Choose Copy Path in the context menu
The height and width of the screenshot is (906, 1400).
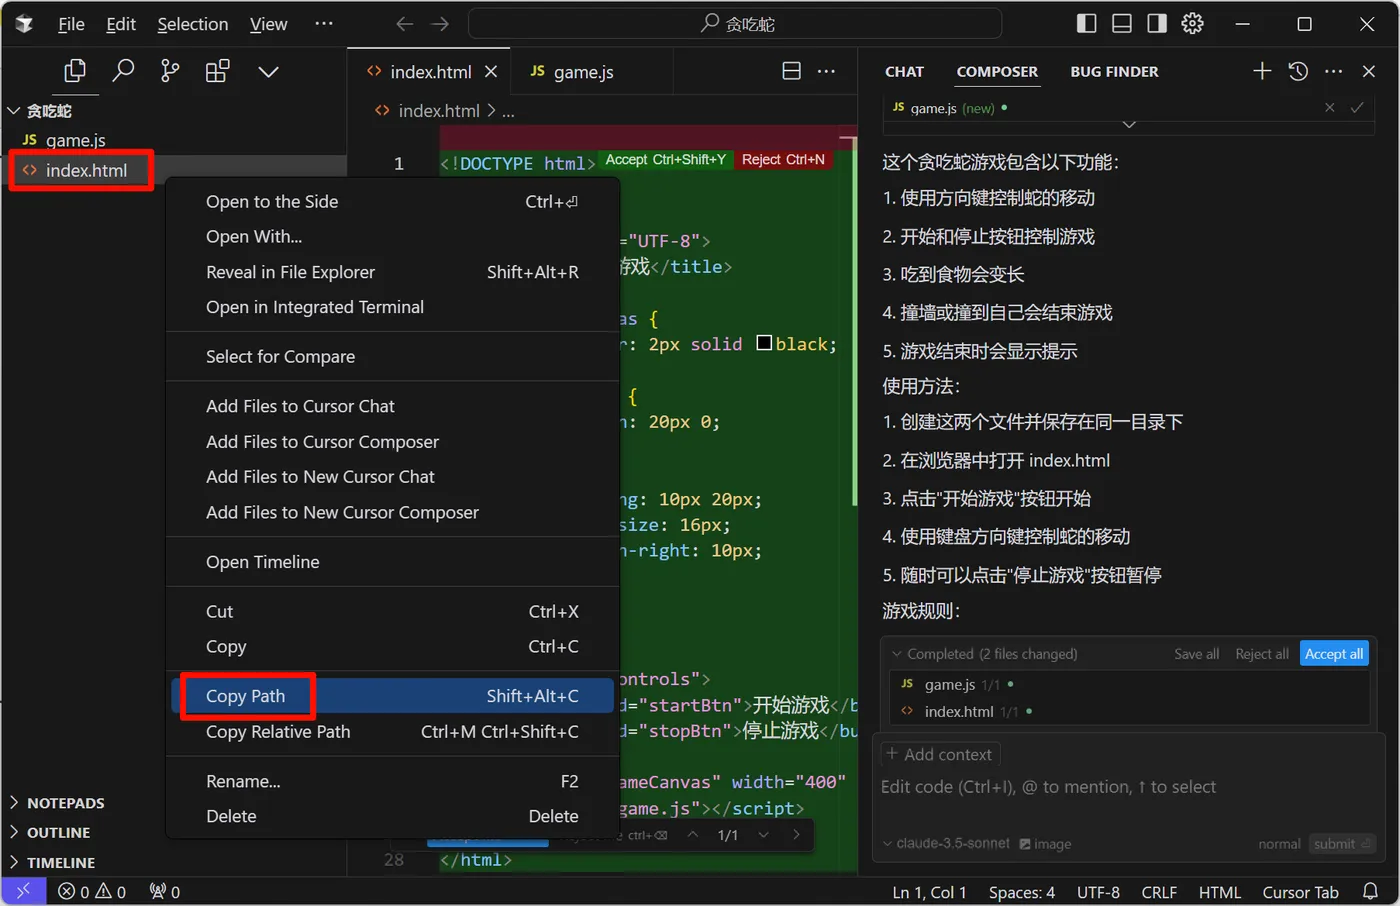[392, 696]
